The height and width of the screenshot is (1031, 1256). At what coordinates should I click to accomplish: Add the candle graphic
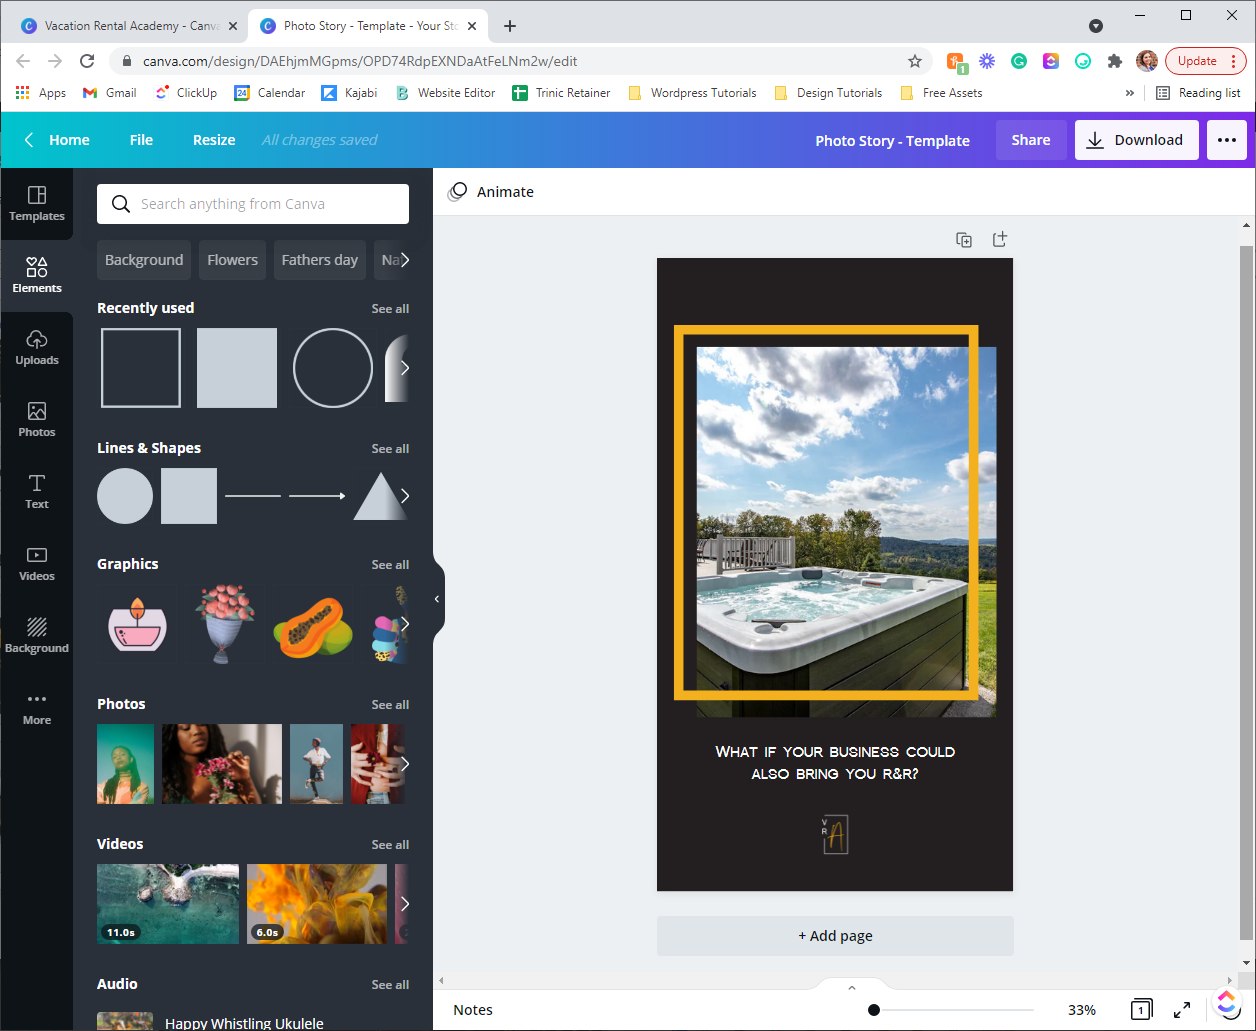(x=137, y=624)
